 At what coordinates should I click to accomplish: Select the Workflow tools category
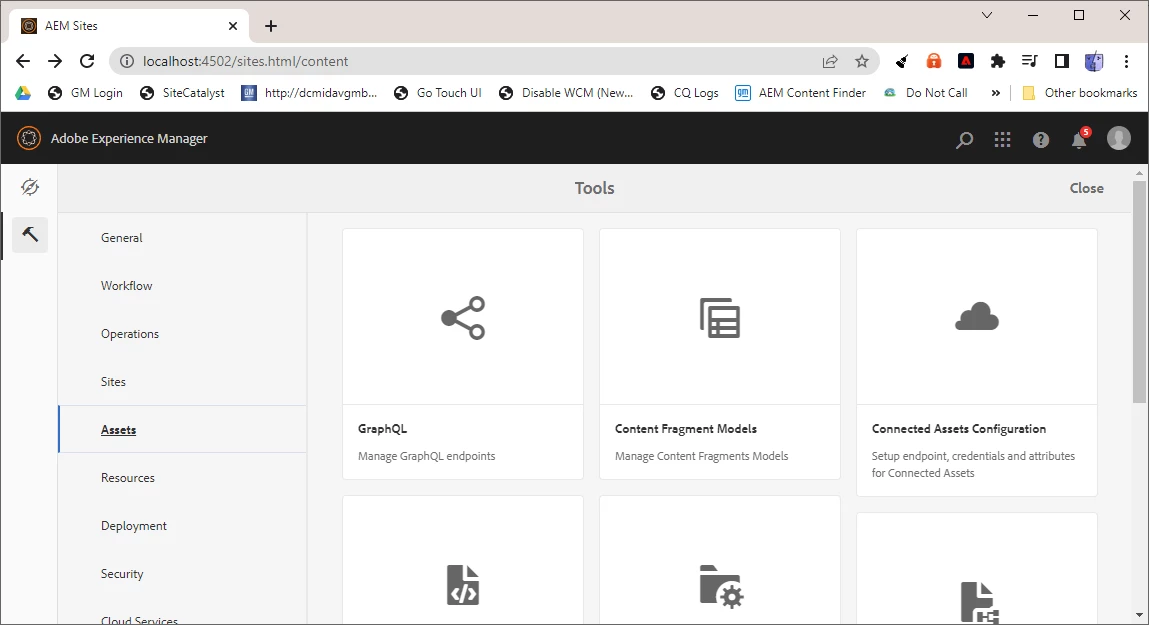pos(127,286)
